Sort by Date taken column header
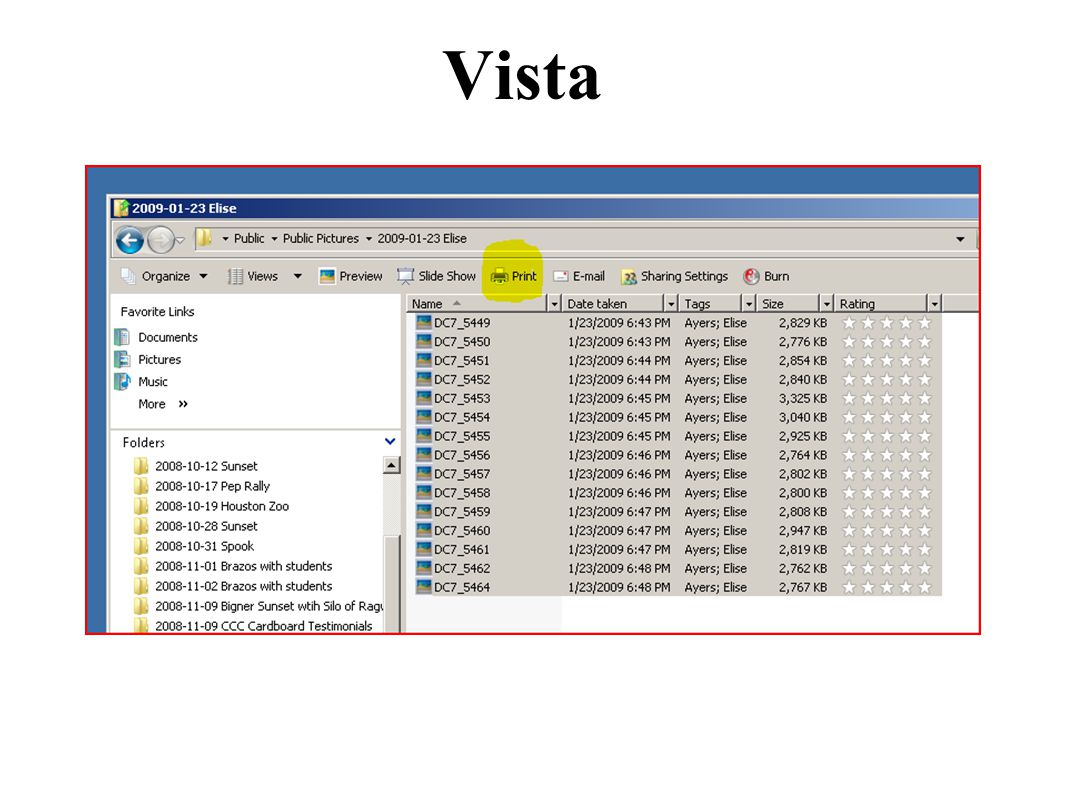 (613, 303)
